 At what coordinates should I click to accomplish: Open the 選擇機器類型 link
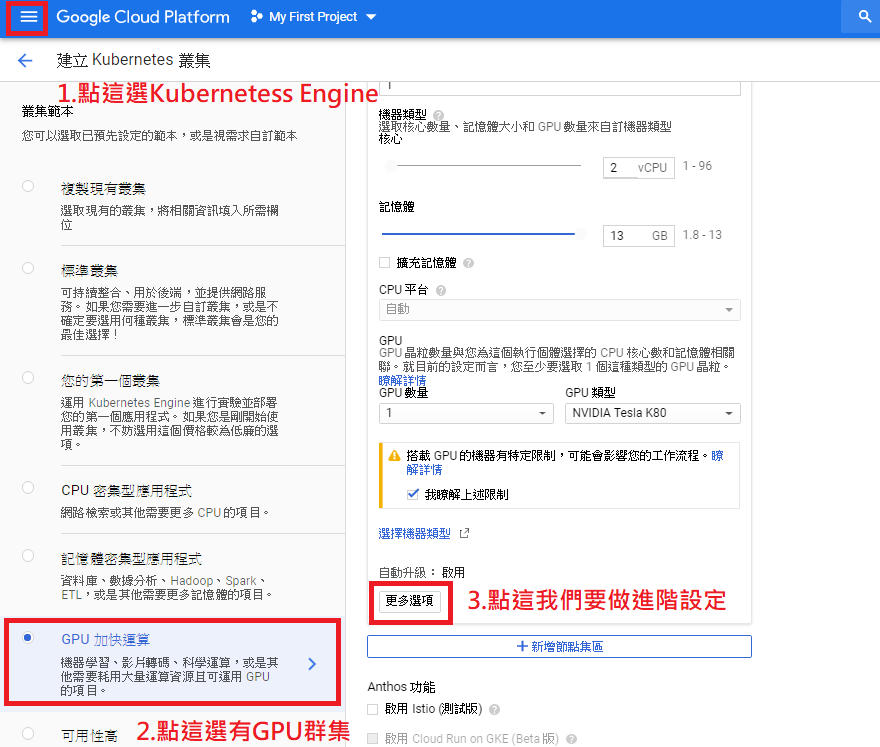pyautogui.click(x=414, y=533)
